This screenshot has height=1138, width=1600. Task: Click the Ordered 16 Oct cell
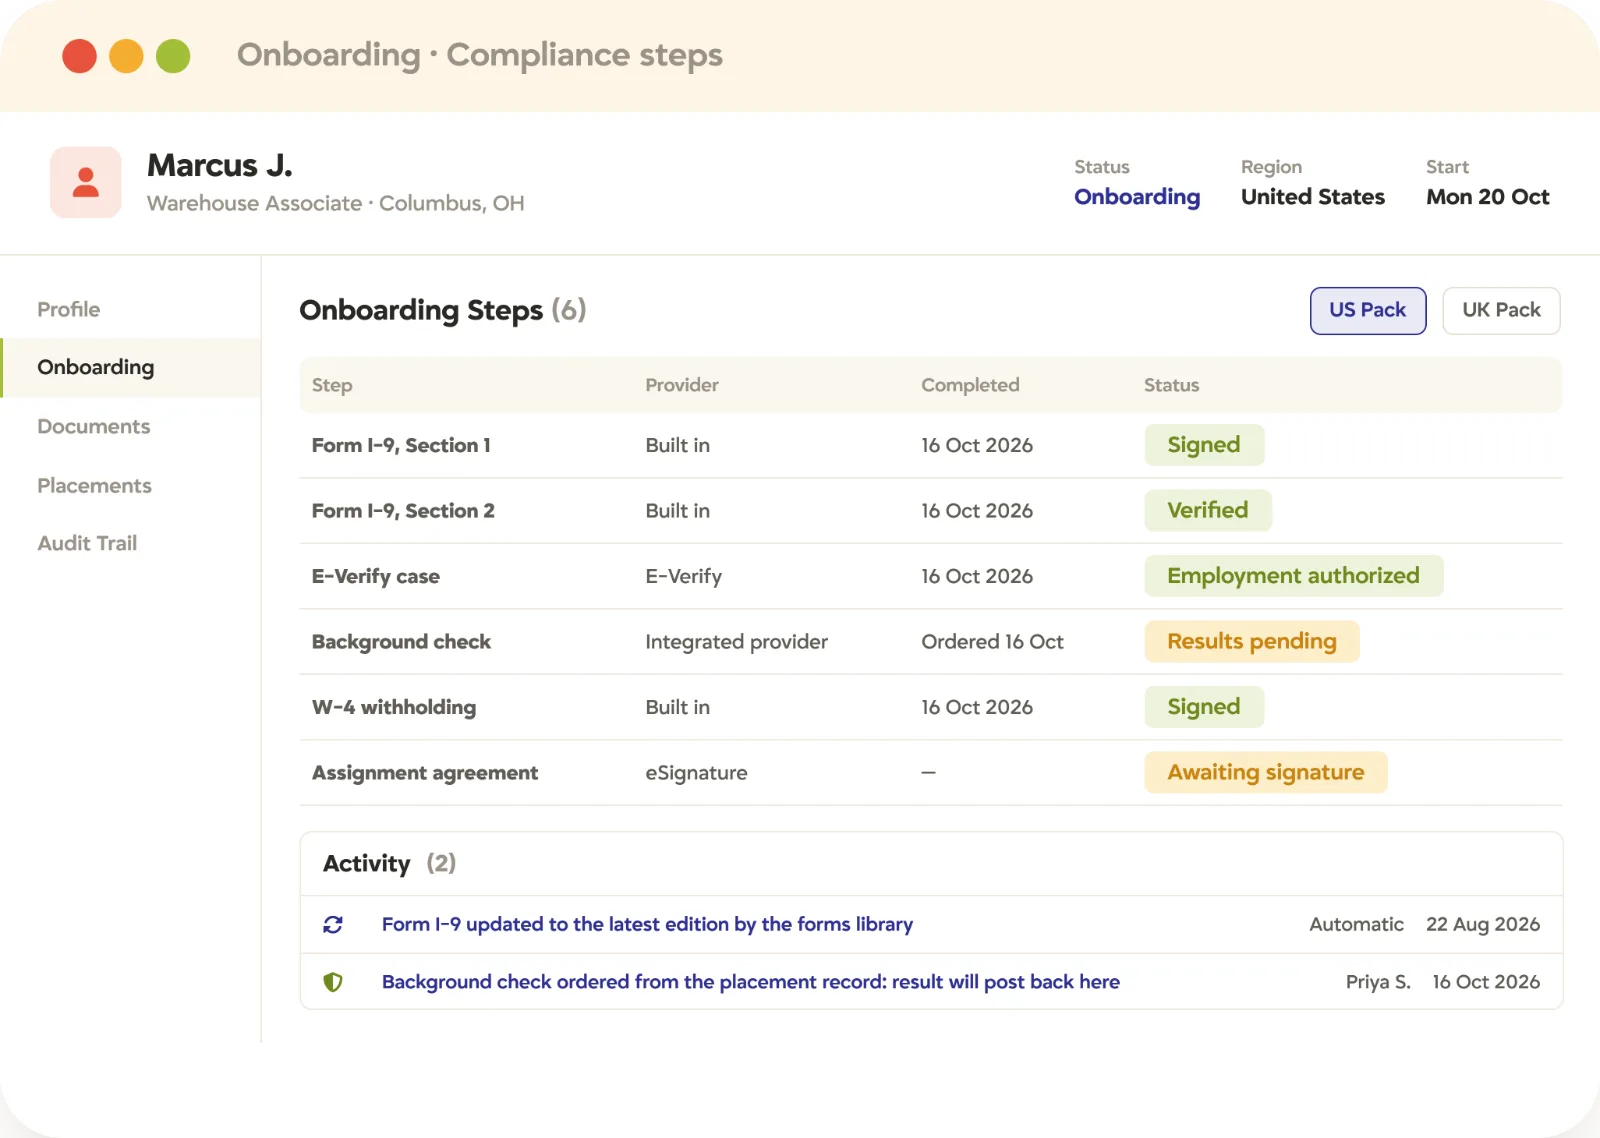click(x=993, y=642)
